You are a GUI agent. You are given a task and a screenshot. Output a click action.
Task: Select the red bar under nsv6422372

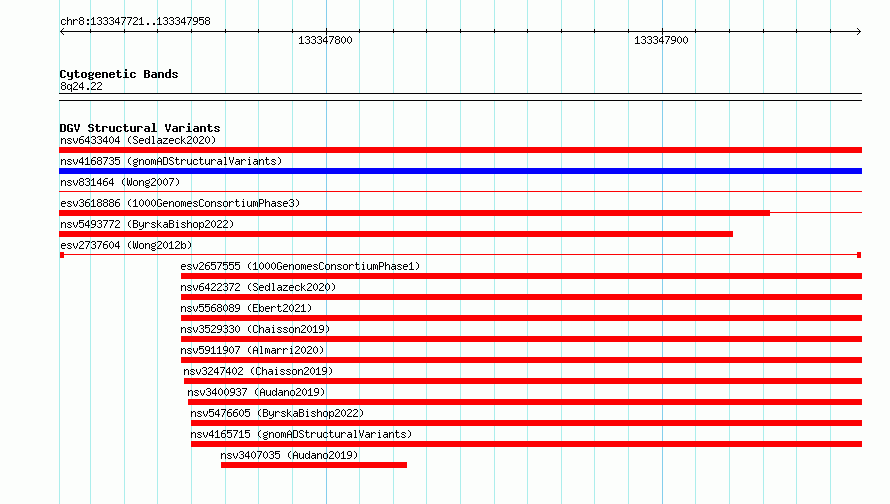click(522, 297)
